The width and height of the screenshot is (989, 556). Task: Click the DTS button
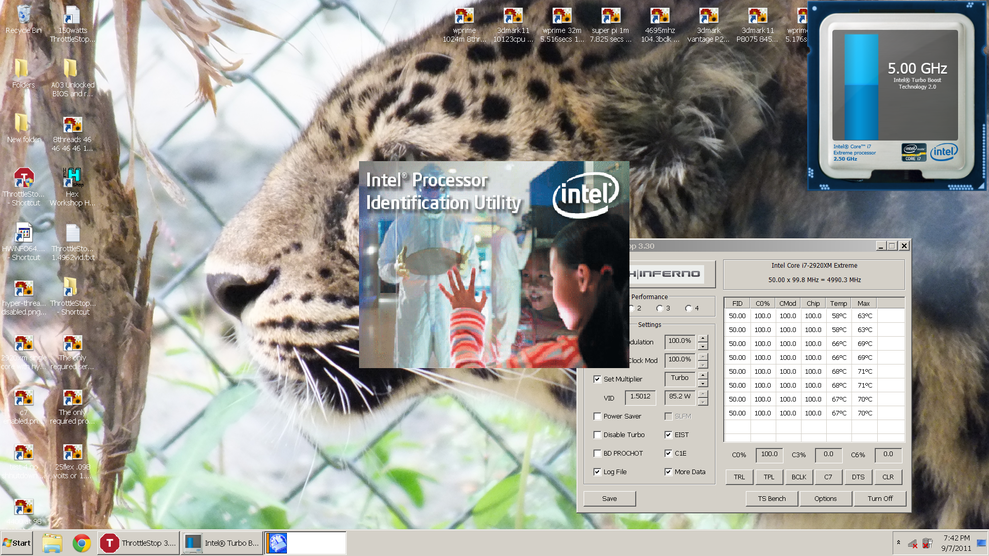[x=858, y=477]
